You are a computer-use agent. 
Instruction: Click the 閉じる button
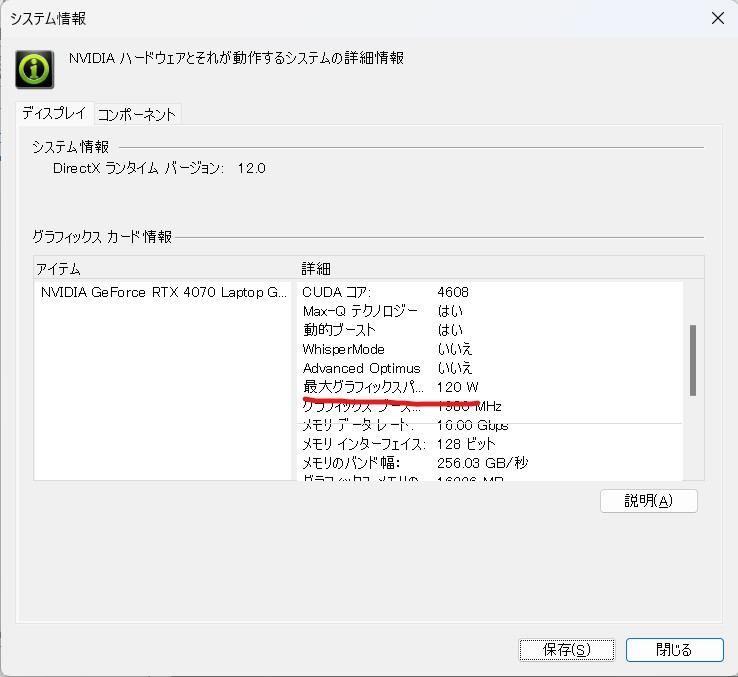pyautogui.click(x=674, y=650)
